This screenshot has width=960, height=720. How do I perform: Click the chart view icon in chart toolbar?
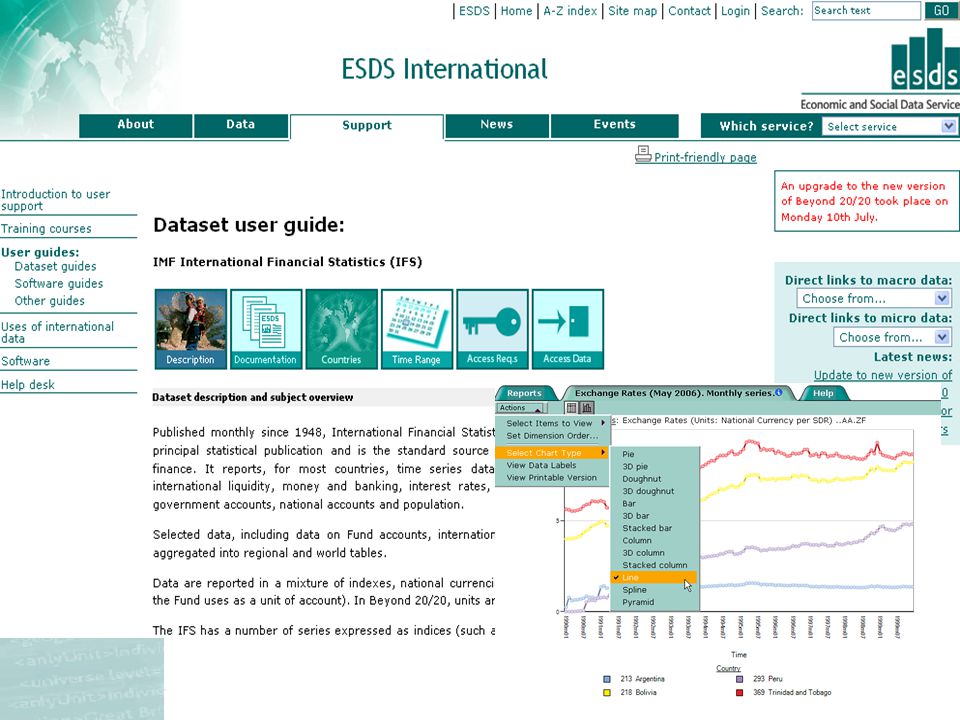[x=587, y=408]
